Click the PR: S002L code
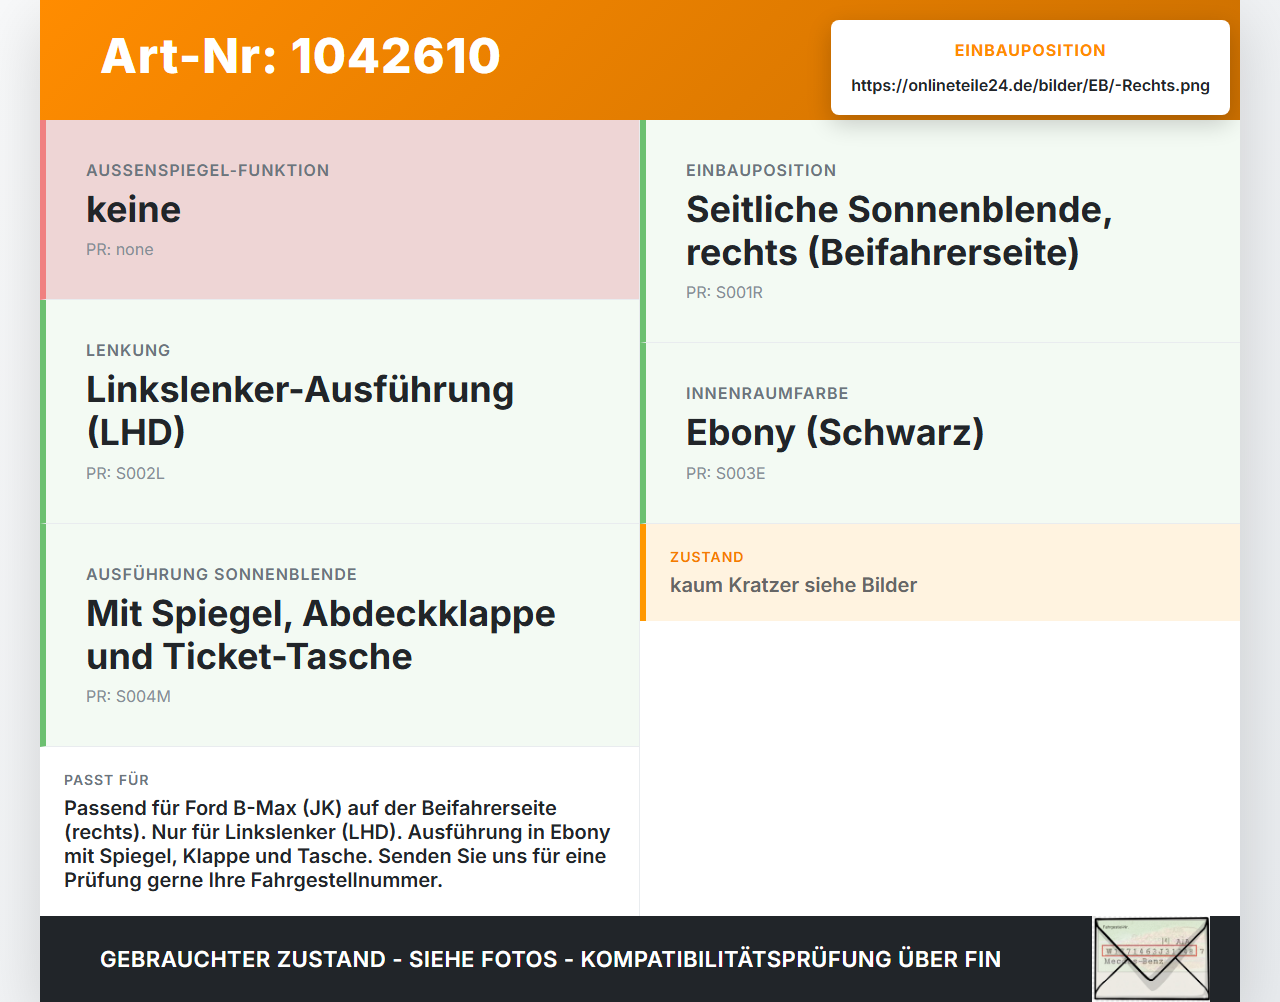This screenshot has height=1002, width=1280. (125, 474)
